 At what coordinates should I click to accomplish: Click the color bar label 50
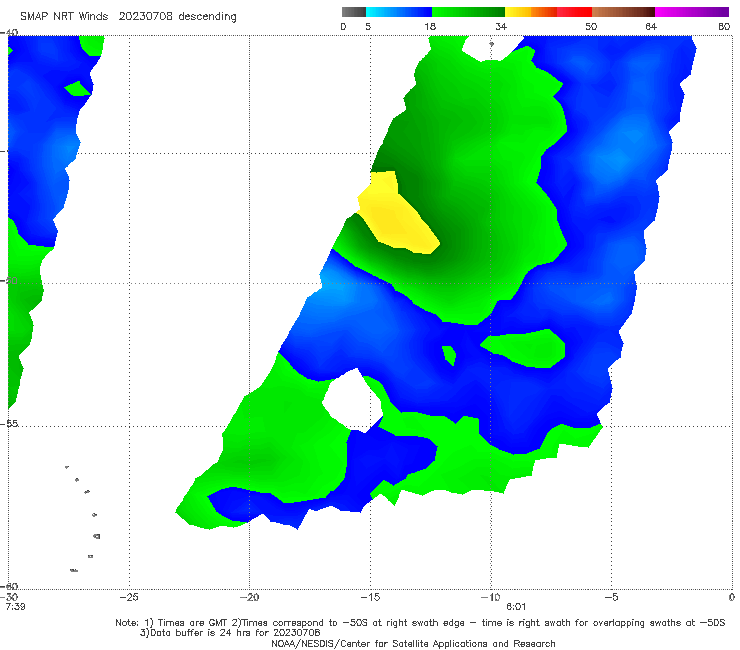point(591,26)
